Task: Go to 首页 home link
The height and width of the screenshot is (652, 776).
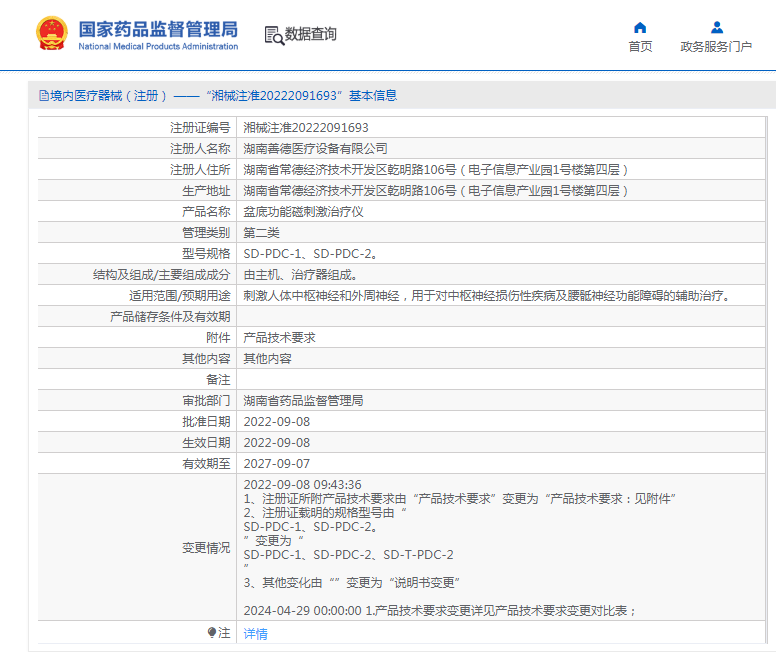Action: [x=640, y=47]
